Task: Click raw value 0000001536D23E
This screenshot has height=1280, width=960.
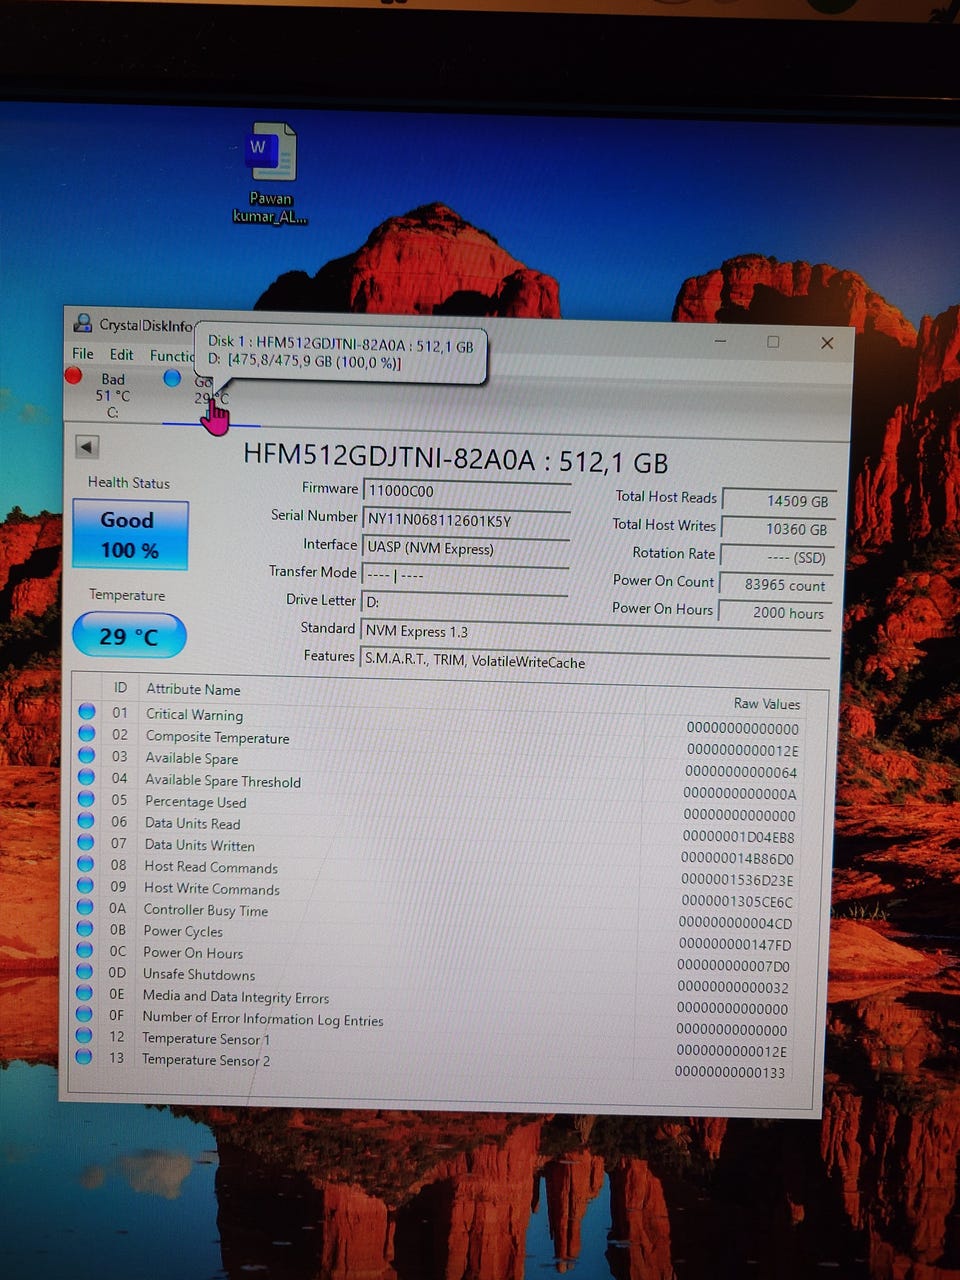Action: point(737,880)
